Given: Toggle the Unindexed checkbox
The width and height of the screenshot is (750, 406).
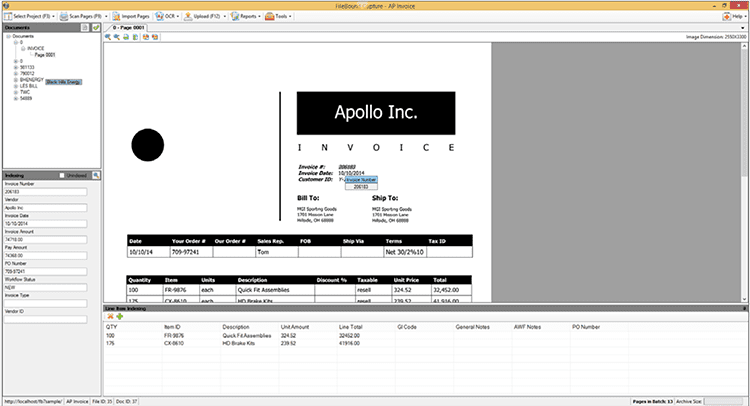Looking at the screenshot, I should click(62, 174).
